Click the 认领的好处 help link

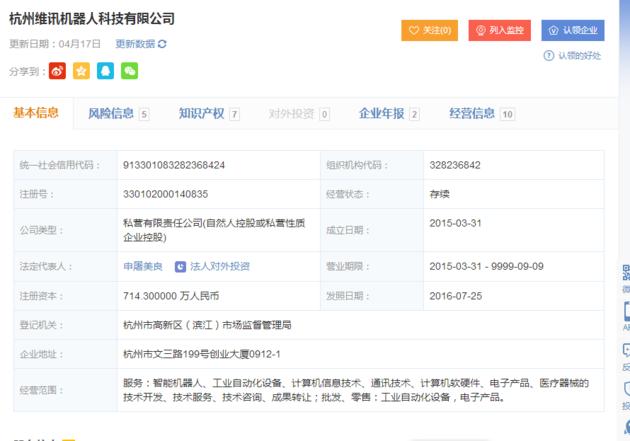coord(580,56)
